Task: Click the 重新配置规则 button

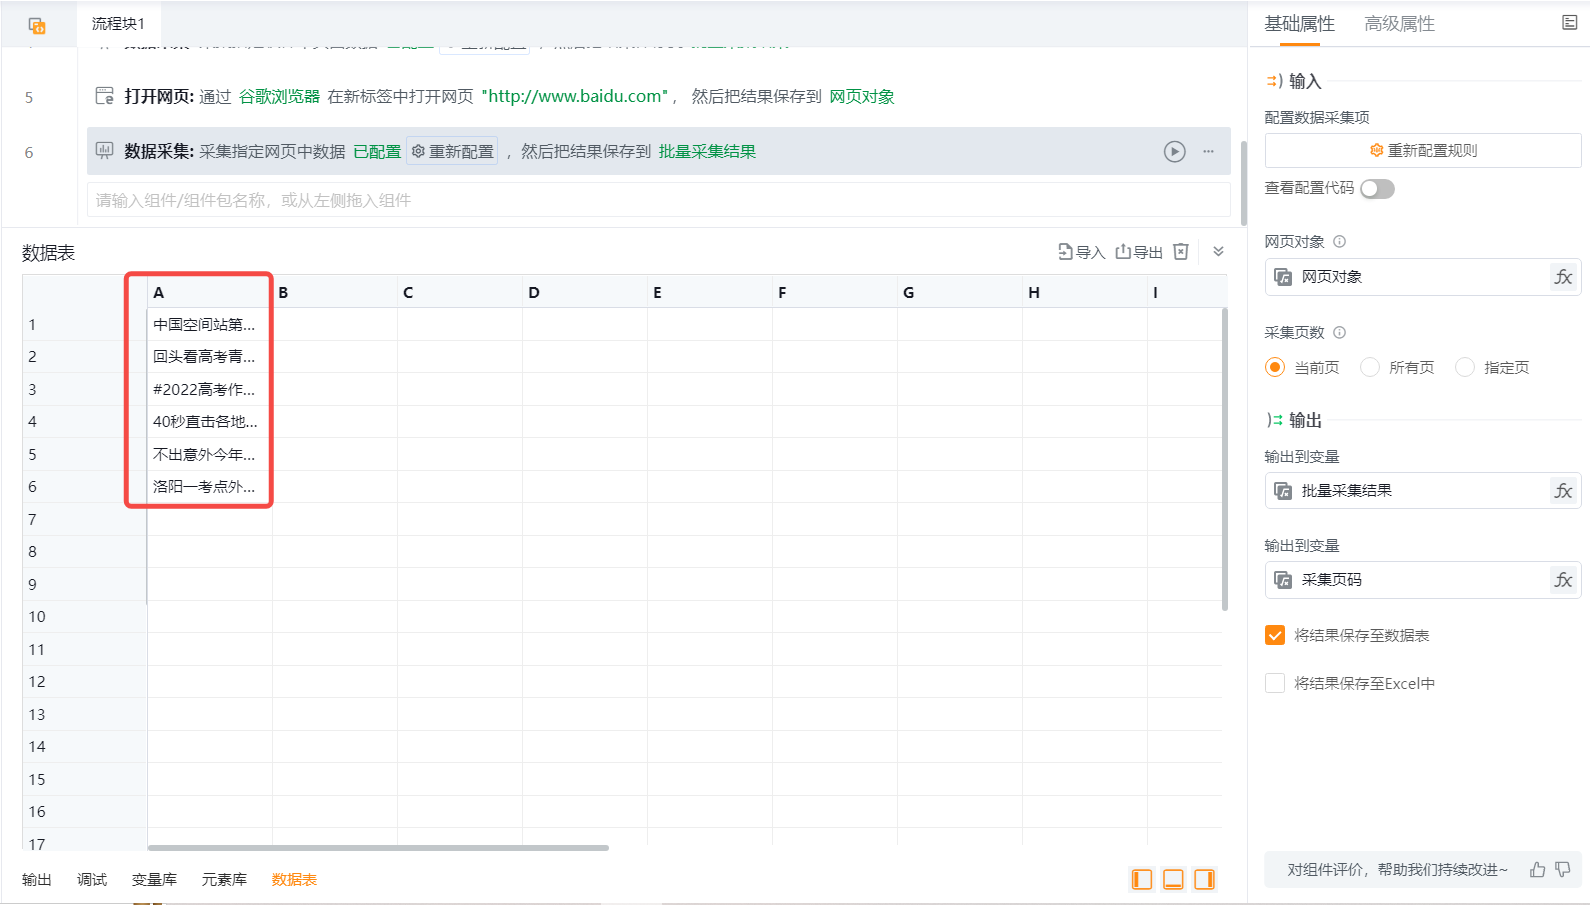Action: (x=1422, y=151)
